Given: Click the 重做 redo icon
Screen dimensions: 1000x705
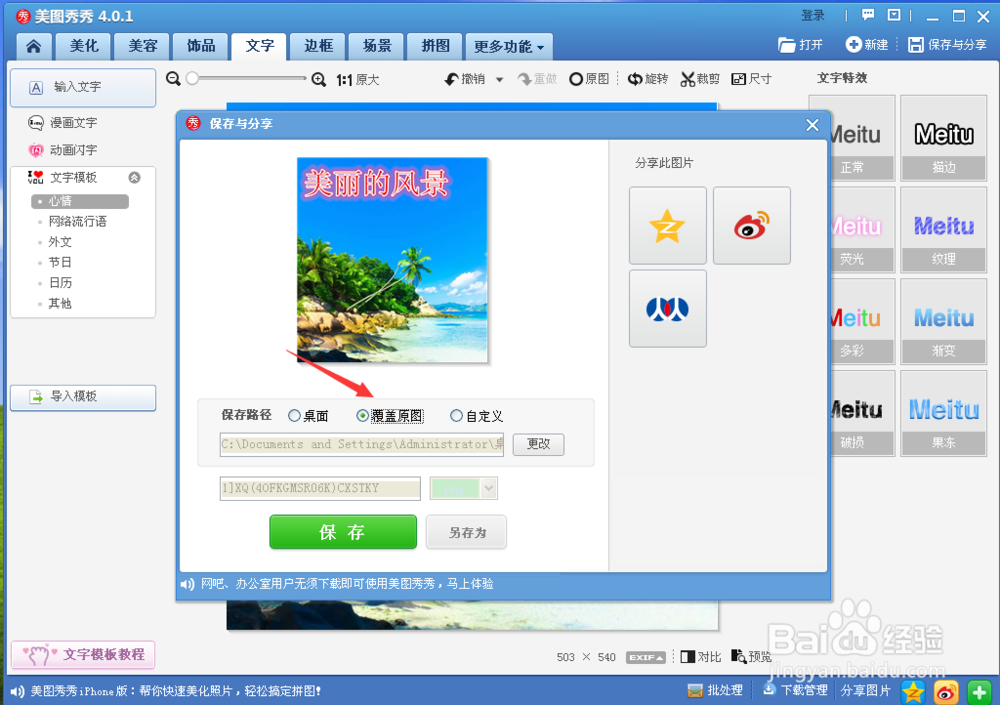Looking at the screenshot, I should pos(524,79).
